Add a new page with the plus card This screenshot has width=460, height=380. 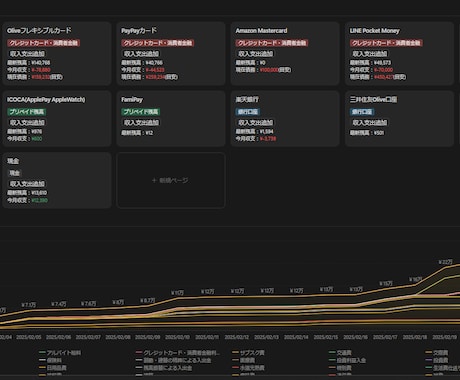pyautogui.click(x=171, y=180)
